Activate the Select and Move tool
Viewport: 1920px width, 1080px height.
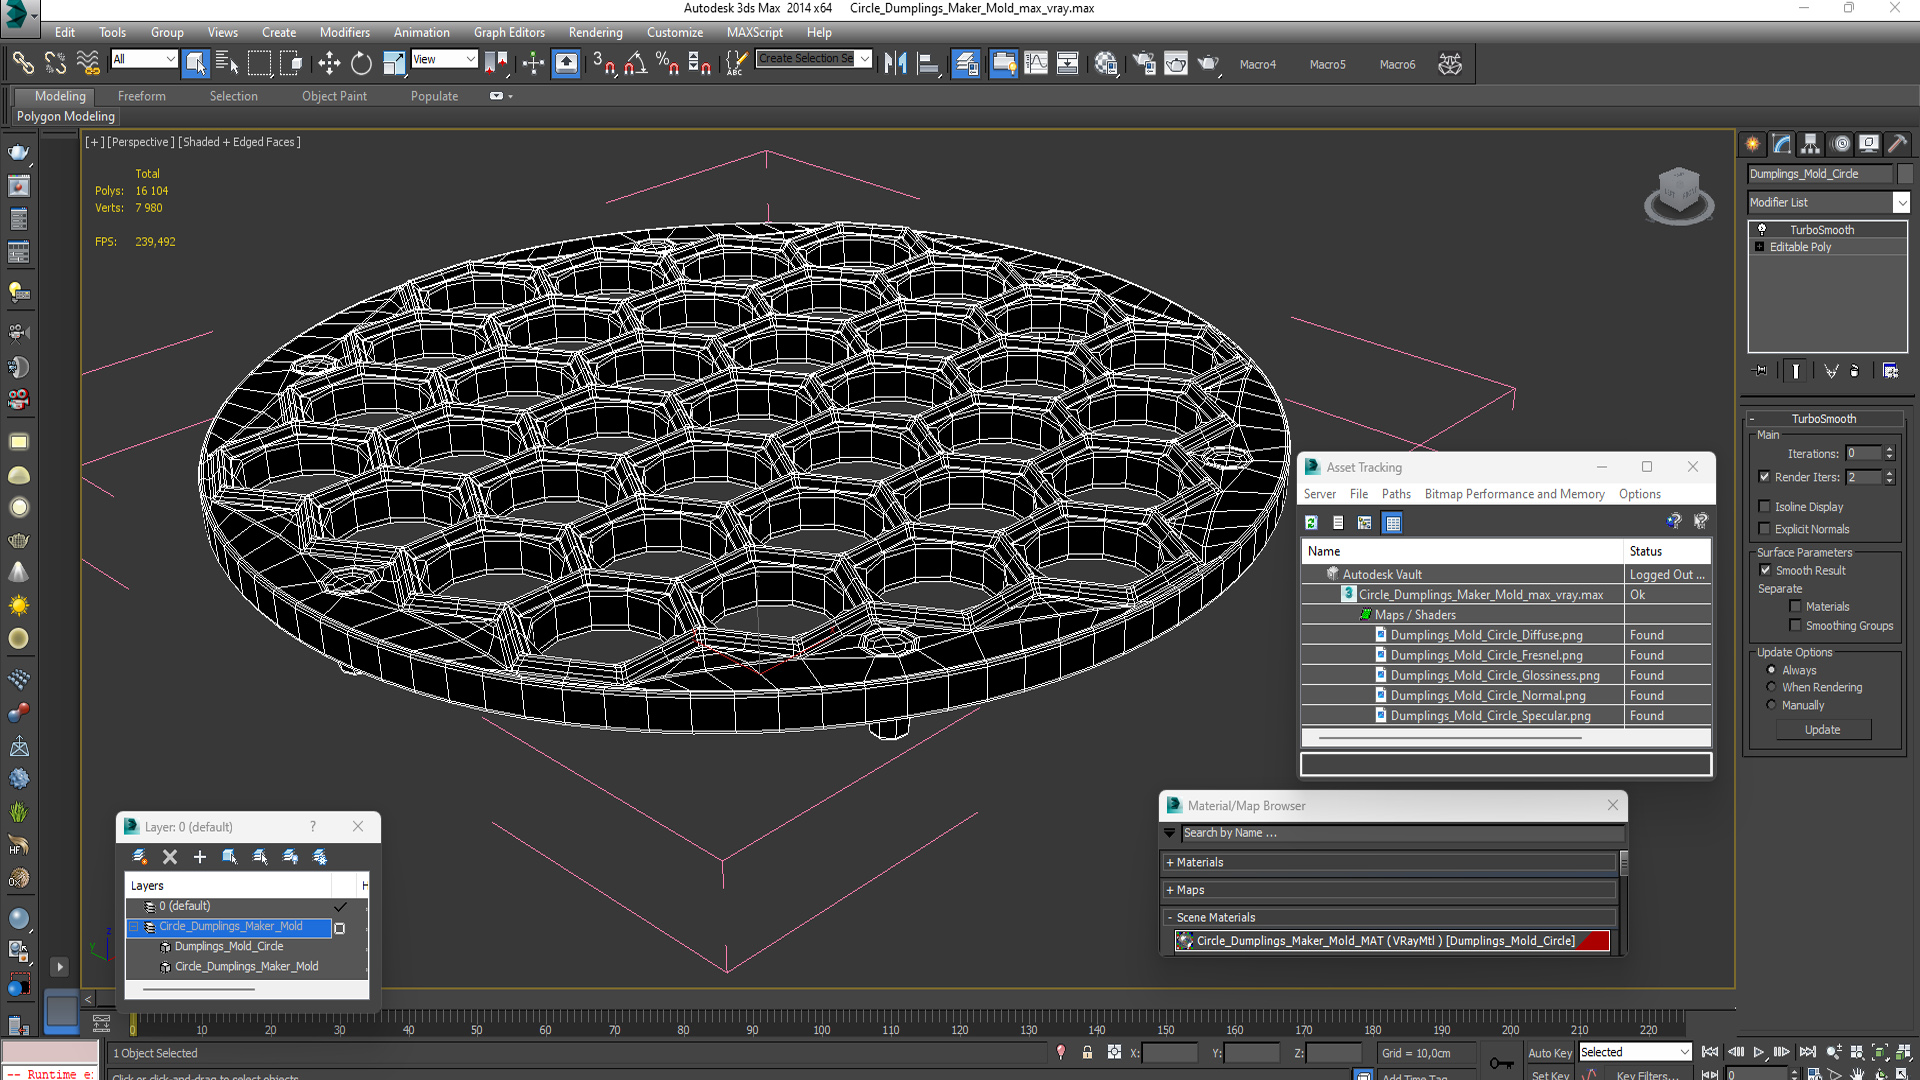pos(329,63)
